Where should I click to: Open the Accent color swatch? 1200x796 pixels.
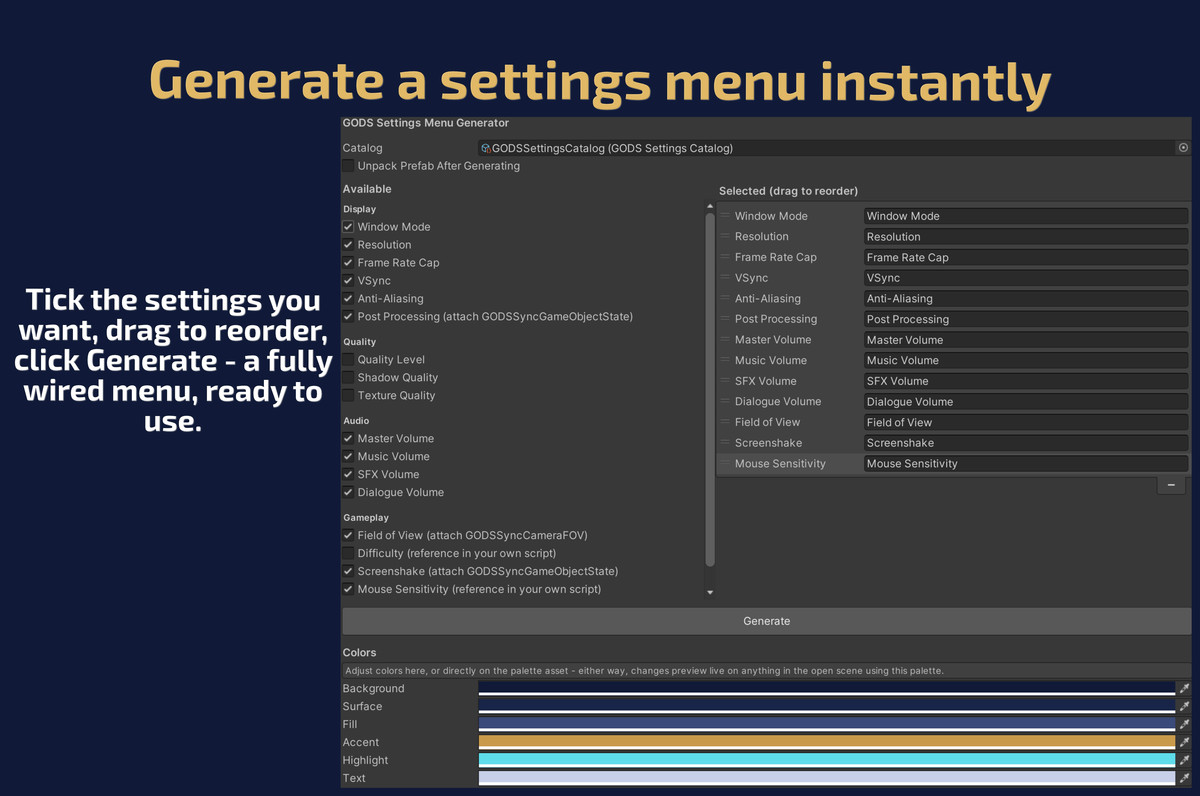click(x=826, y=743)
